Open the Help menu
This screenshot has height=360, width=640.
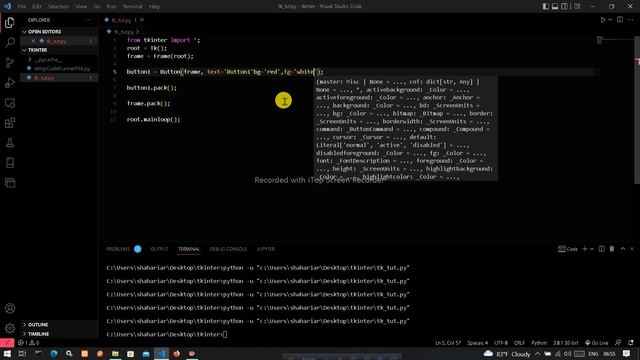(x=154, y=7)
